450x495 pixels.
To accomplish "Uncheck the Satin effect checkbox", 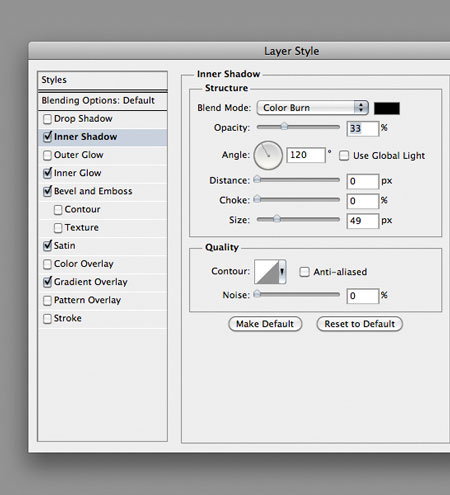I will pos(48,246).
